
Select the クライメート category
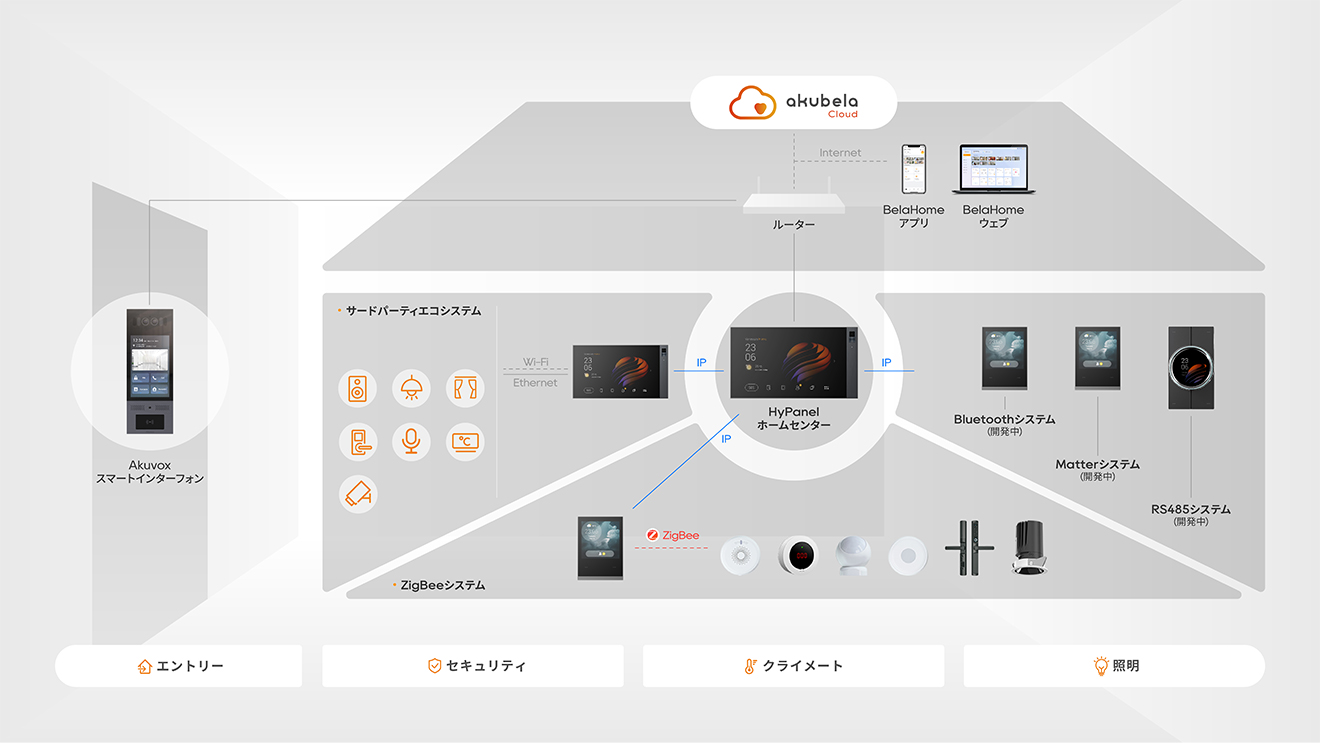[794, 666]
